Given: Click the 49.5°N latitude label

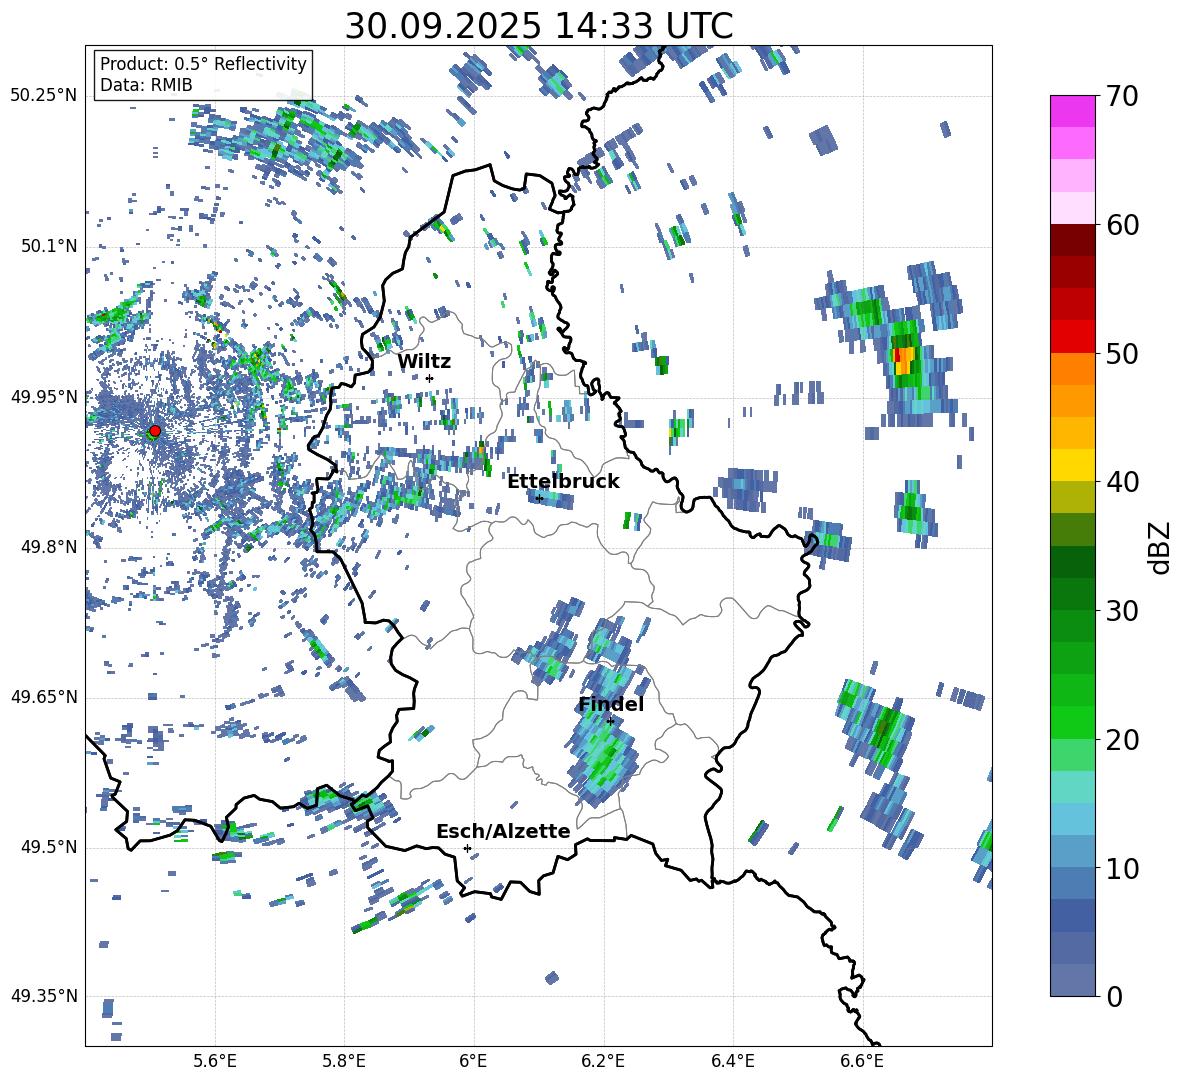Looking at the screenshot, I should pyautogui.click(x=50, y=847).
